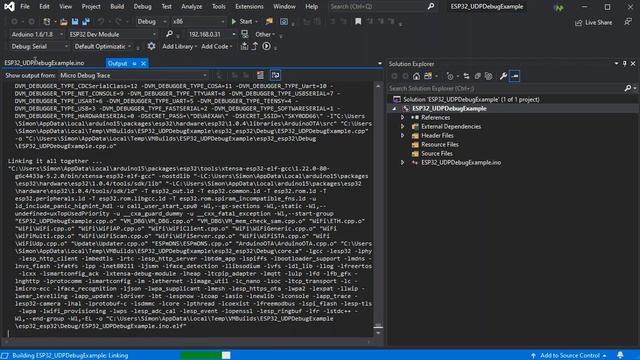Expand the External Dependencies node
This screenshot has width=640, height=360.
402,127
